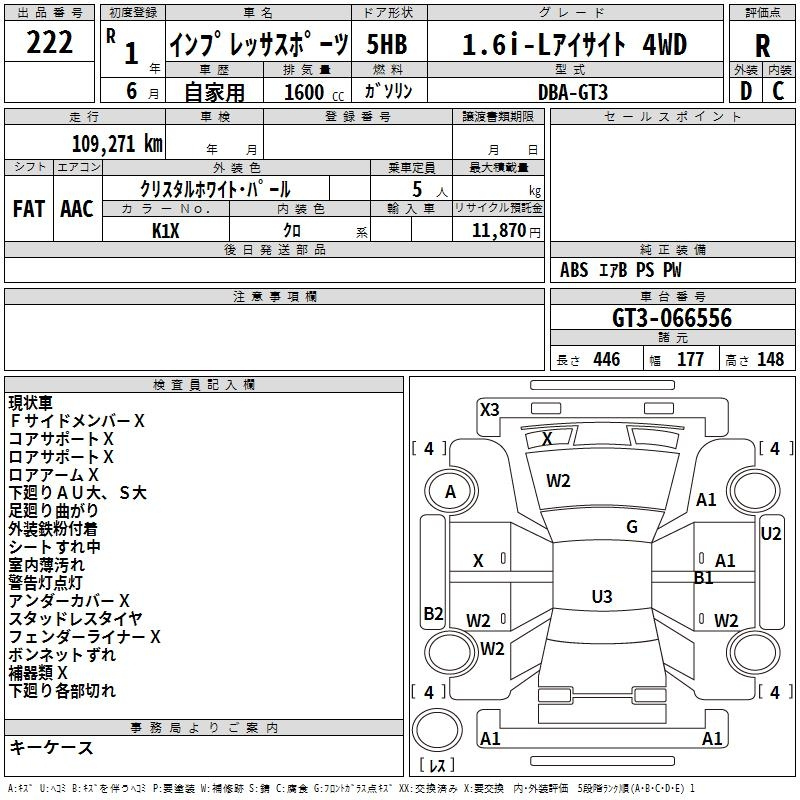Select the B1 mark on car diagram
The width and height of the screenshot is (800, 800).
coord(704,577)
